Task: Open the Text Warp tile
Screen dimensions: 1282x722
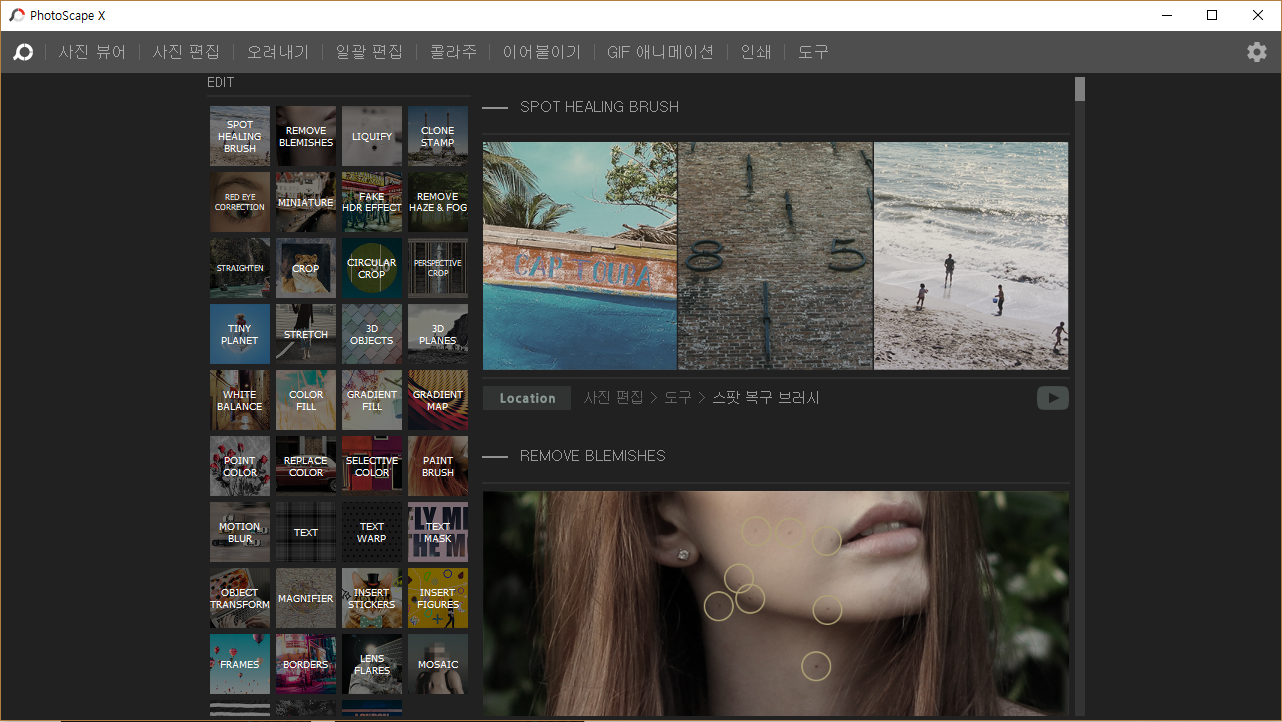Action: coord(372,532)
